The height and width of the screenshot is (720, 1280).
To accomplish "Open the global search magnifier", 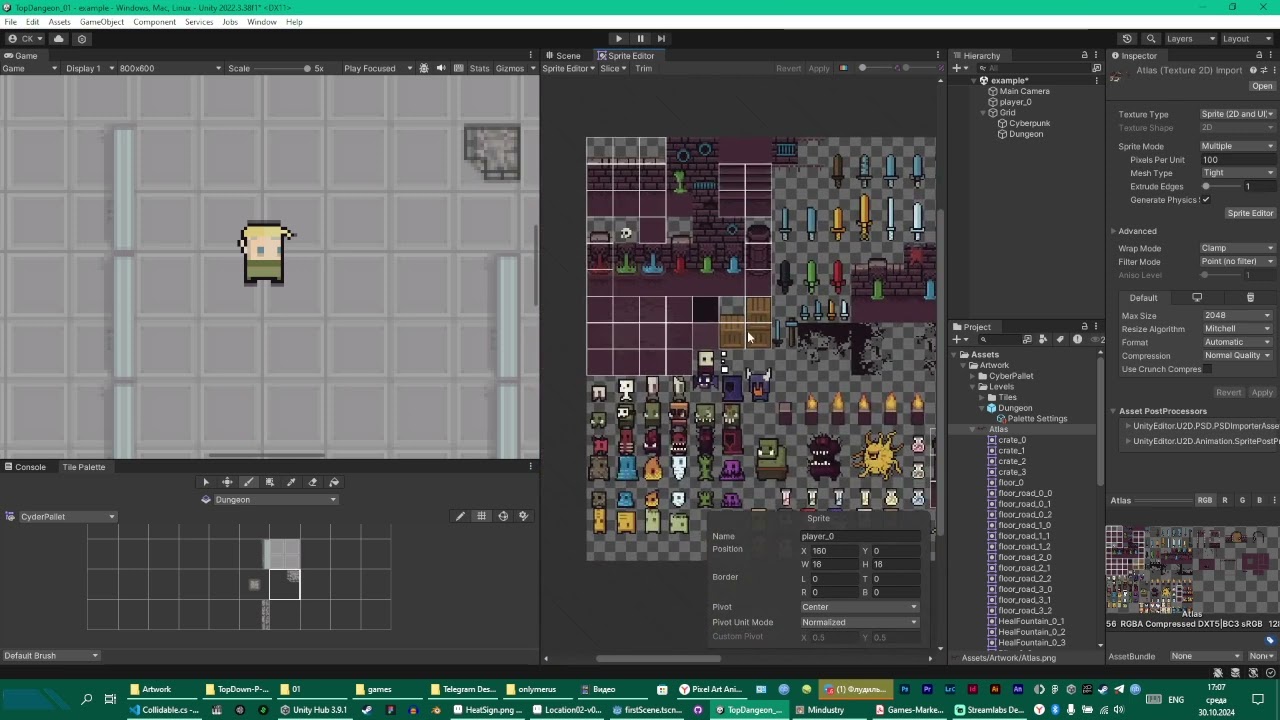I will coord(1151,39).
